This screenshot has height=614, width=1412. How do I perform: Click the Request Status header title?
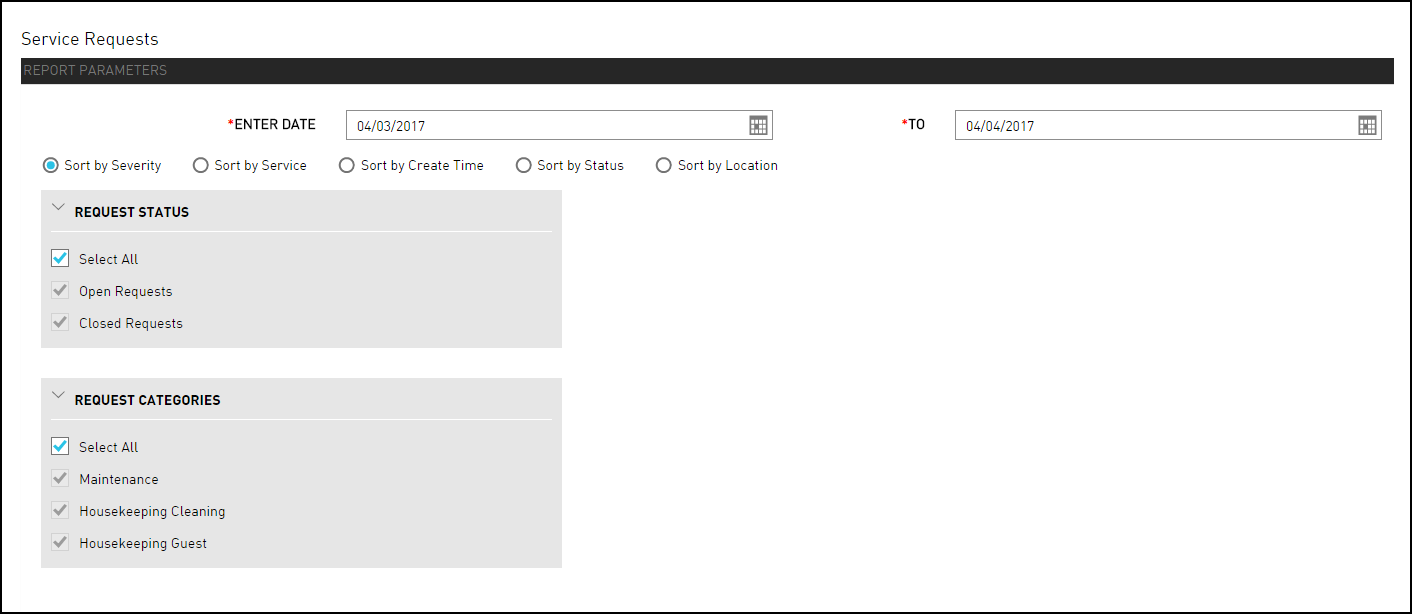(x=132, y=212)
